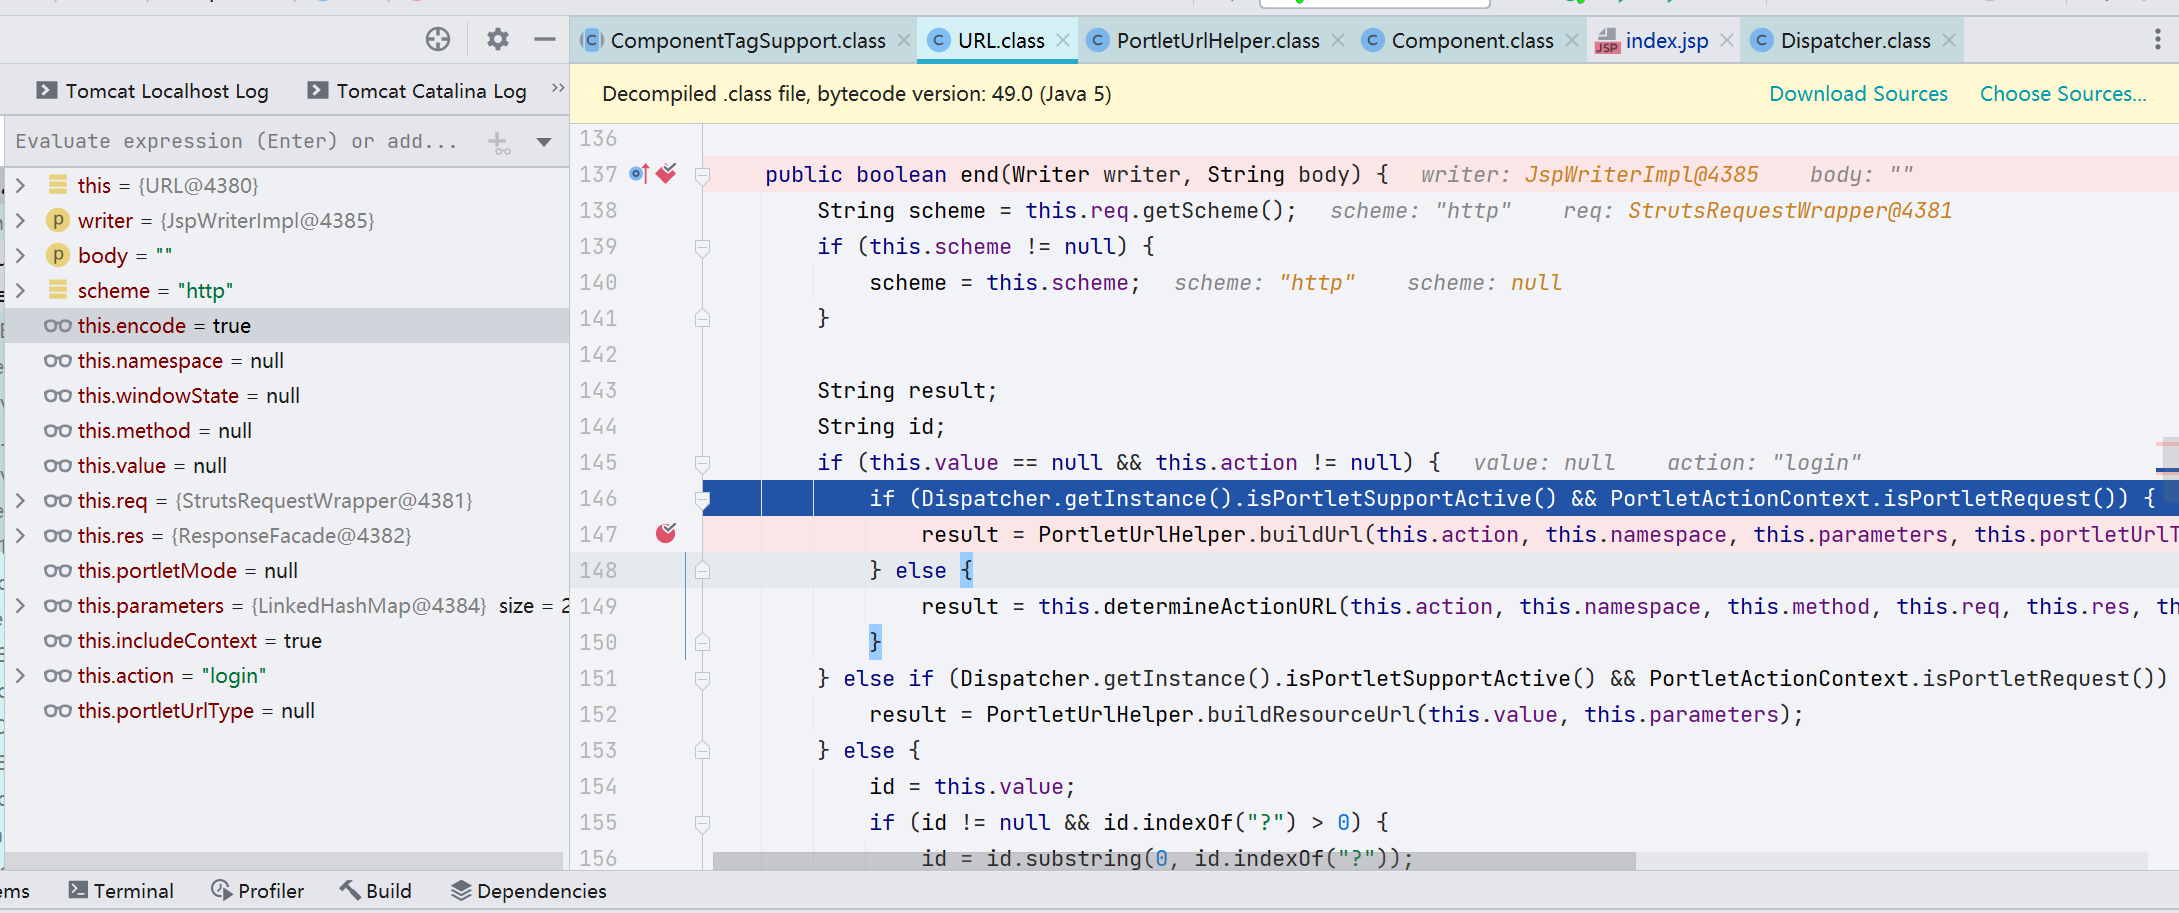Screen dimensions: 2179x913
Task: Open the Dependencies tool window
Action: (x=528, y=890)
